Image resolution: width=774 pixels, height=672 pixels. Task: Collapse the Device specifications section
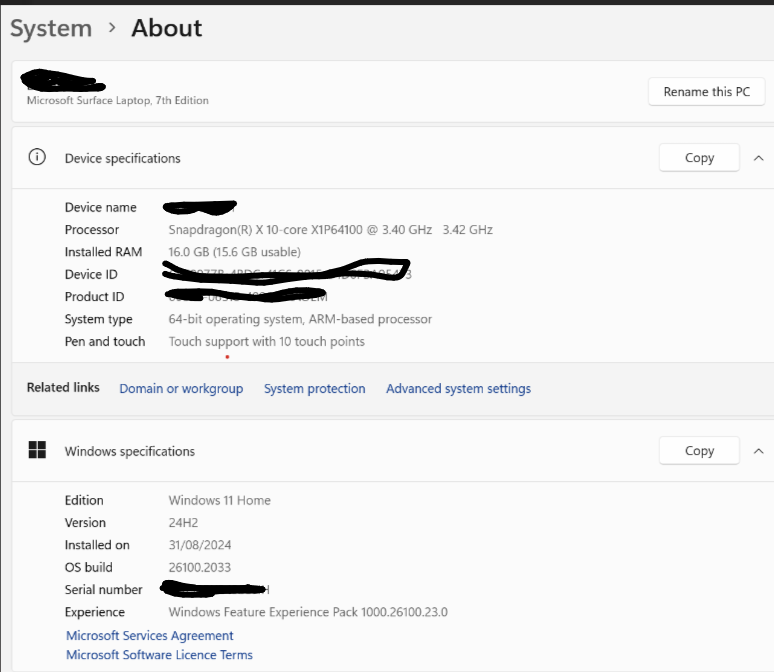click(759, 158)
